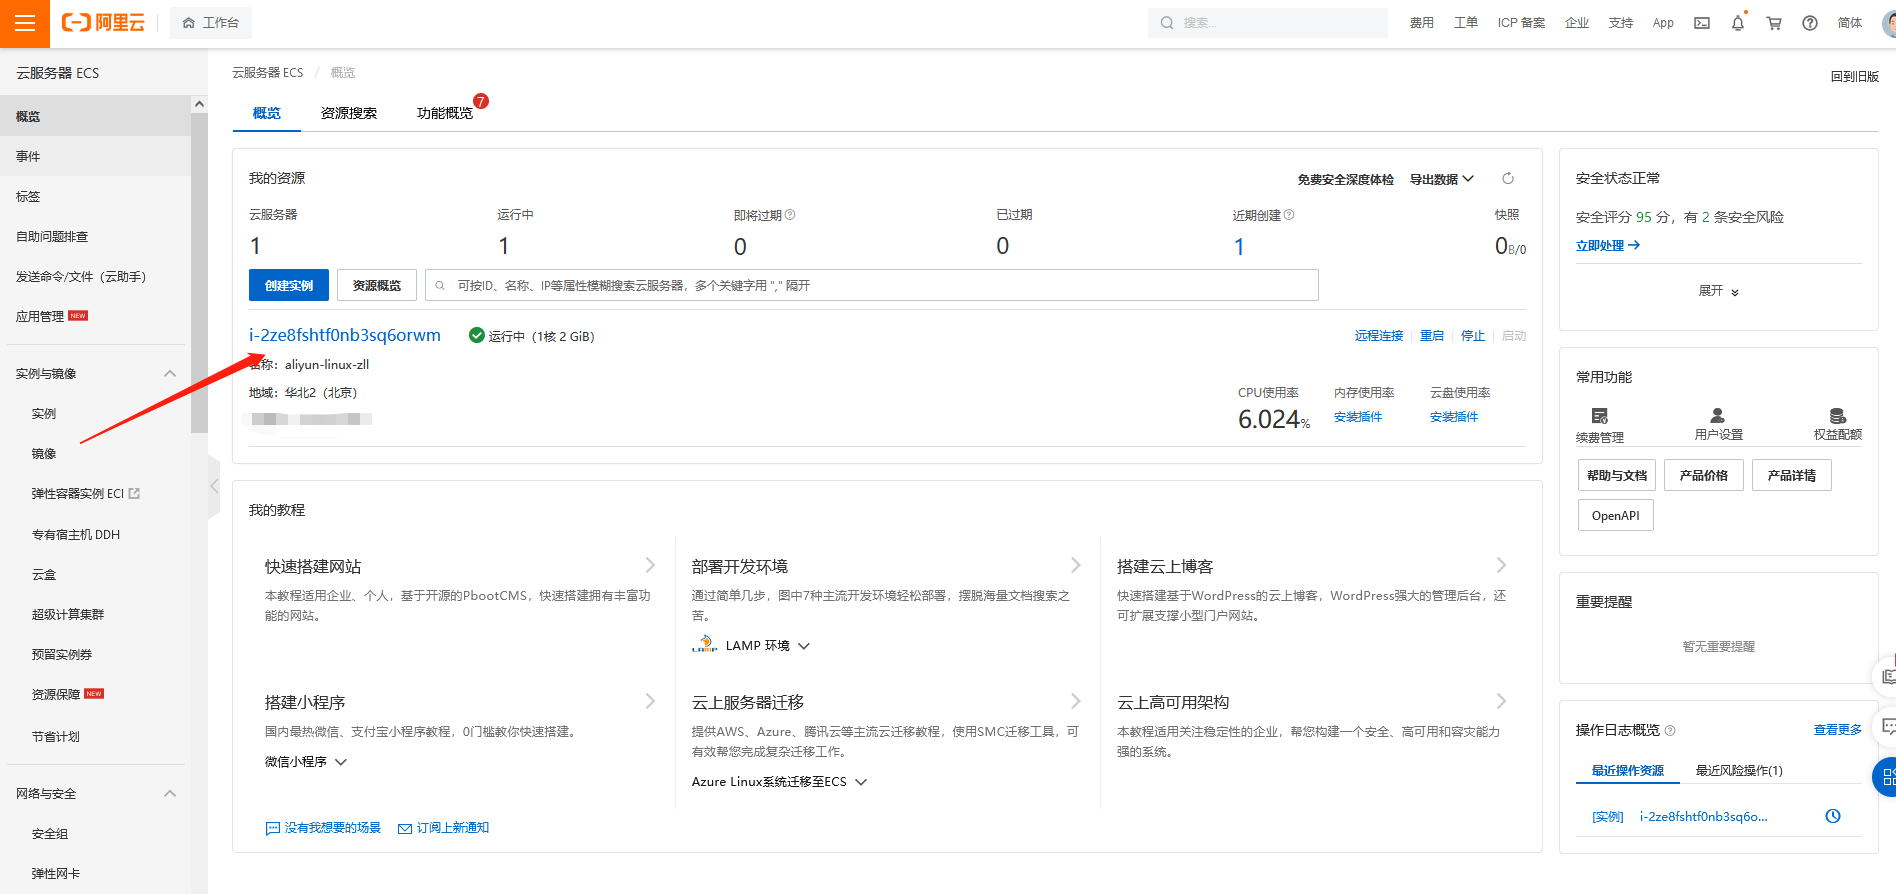Open notifications bell
1896x894 pixels.
click(x=1738, y=23)
